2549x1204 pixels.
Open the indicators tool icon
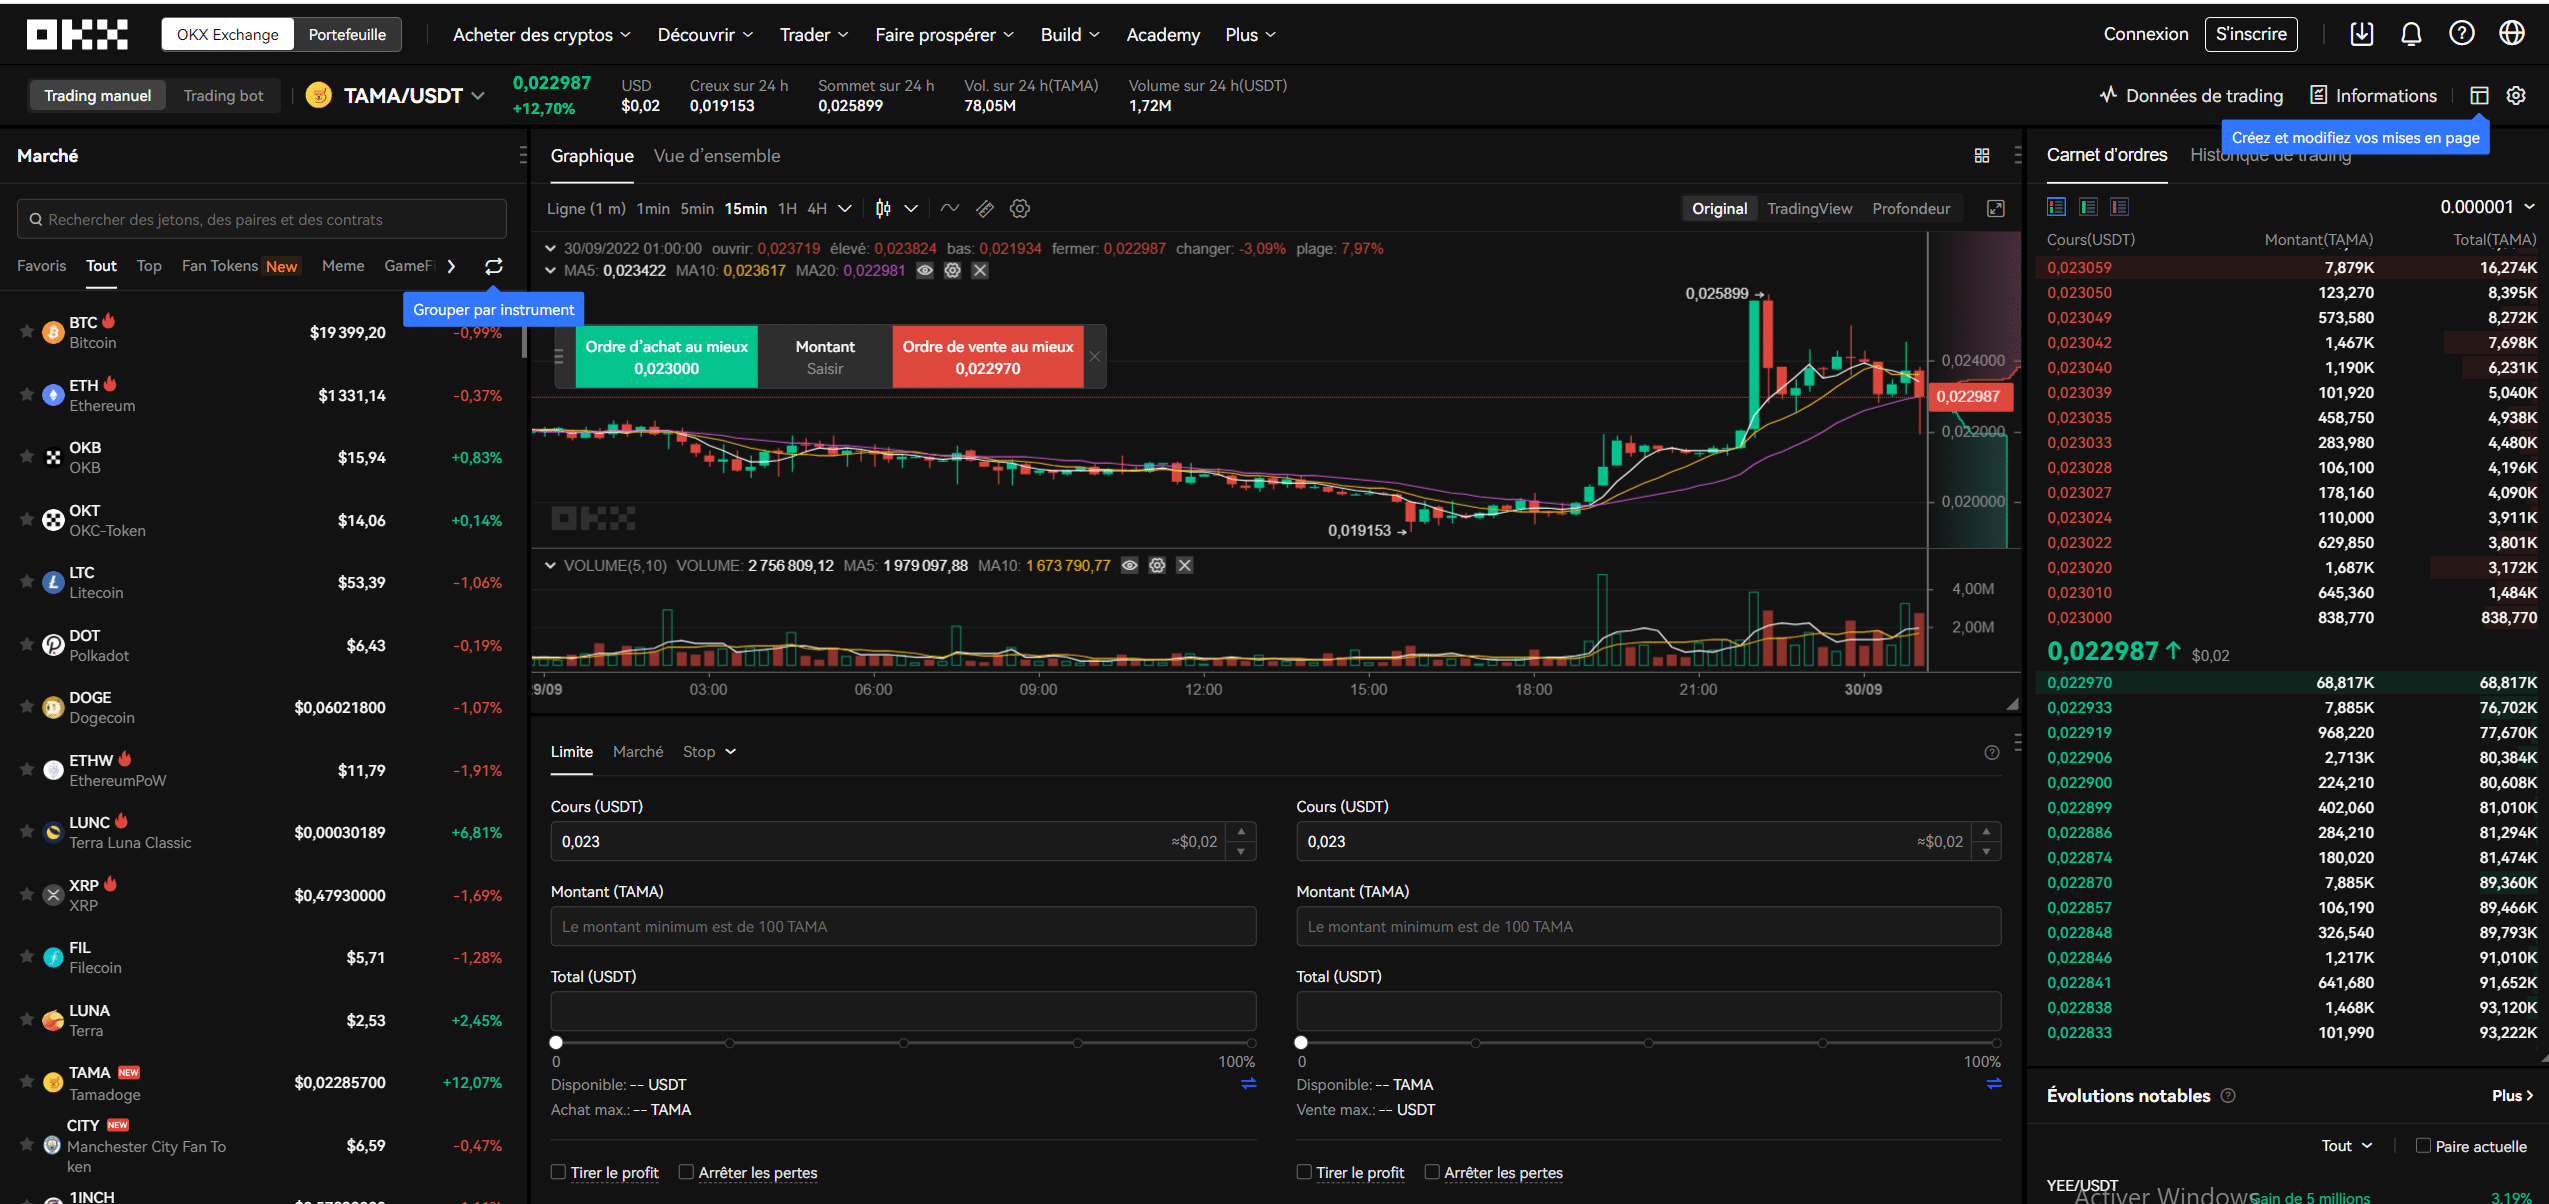(949, 208)
